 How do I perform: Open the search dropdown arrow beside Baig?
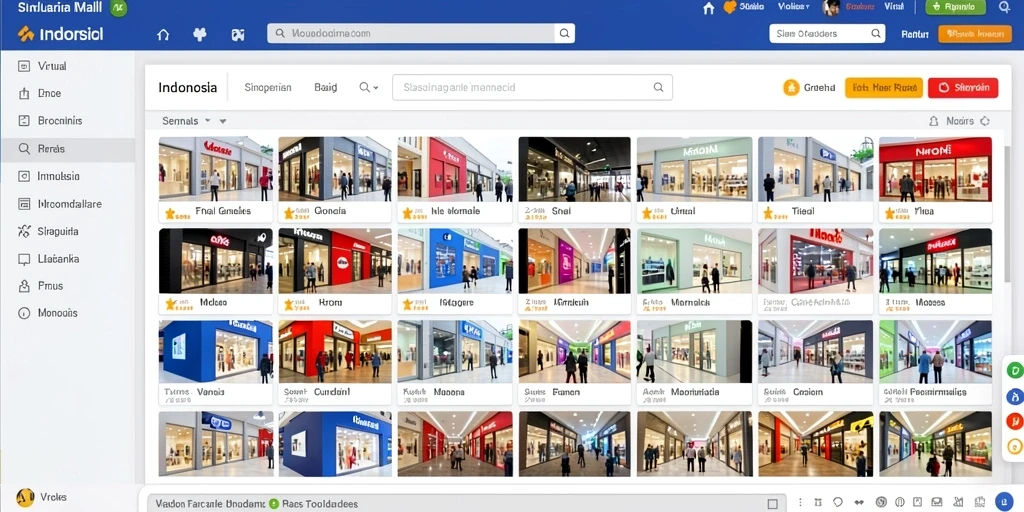[x=369, y=87]
